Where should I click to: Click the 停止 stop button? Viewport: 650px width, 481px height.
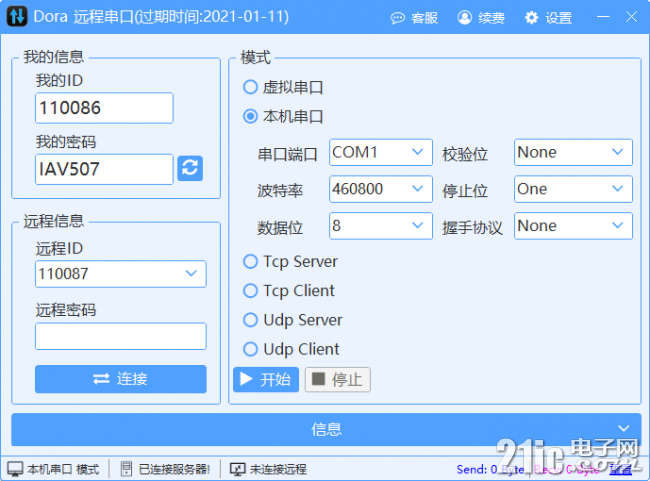(338, 379)
